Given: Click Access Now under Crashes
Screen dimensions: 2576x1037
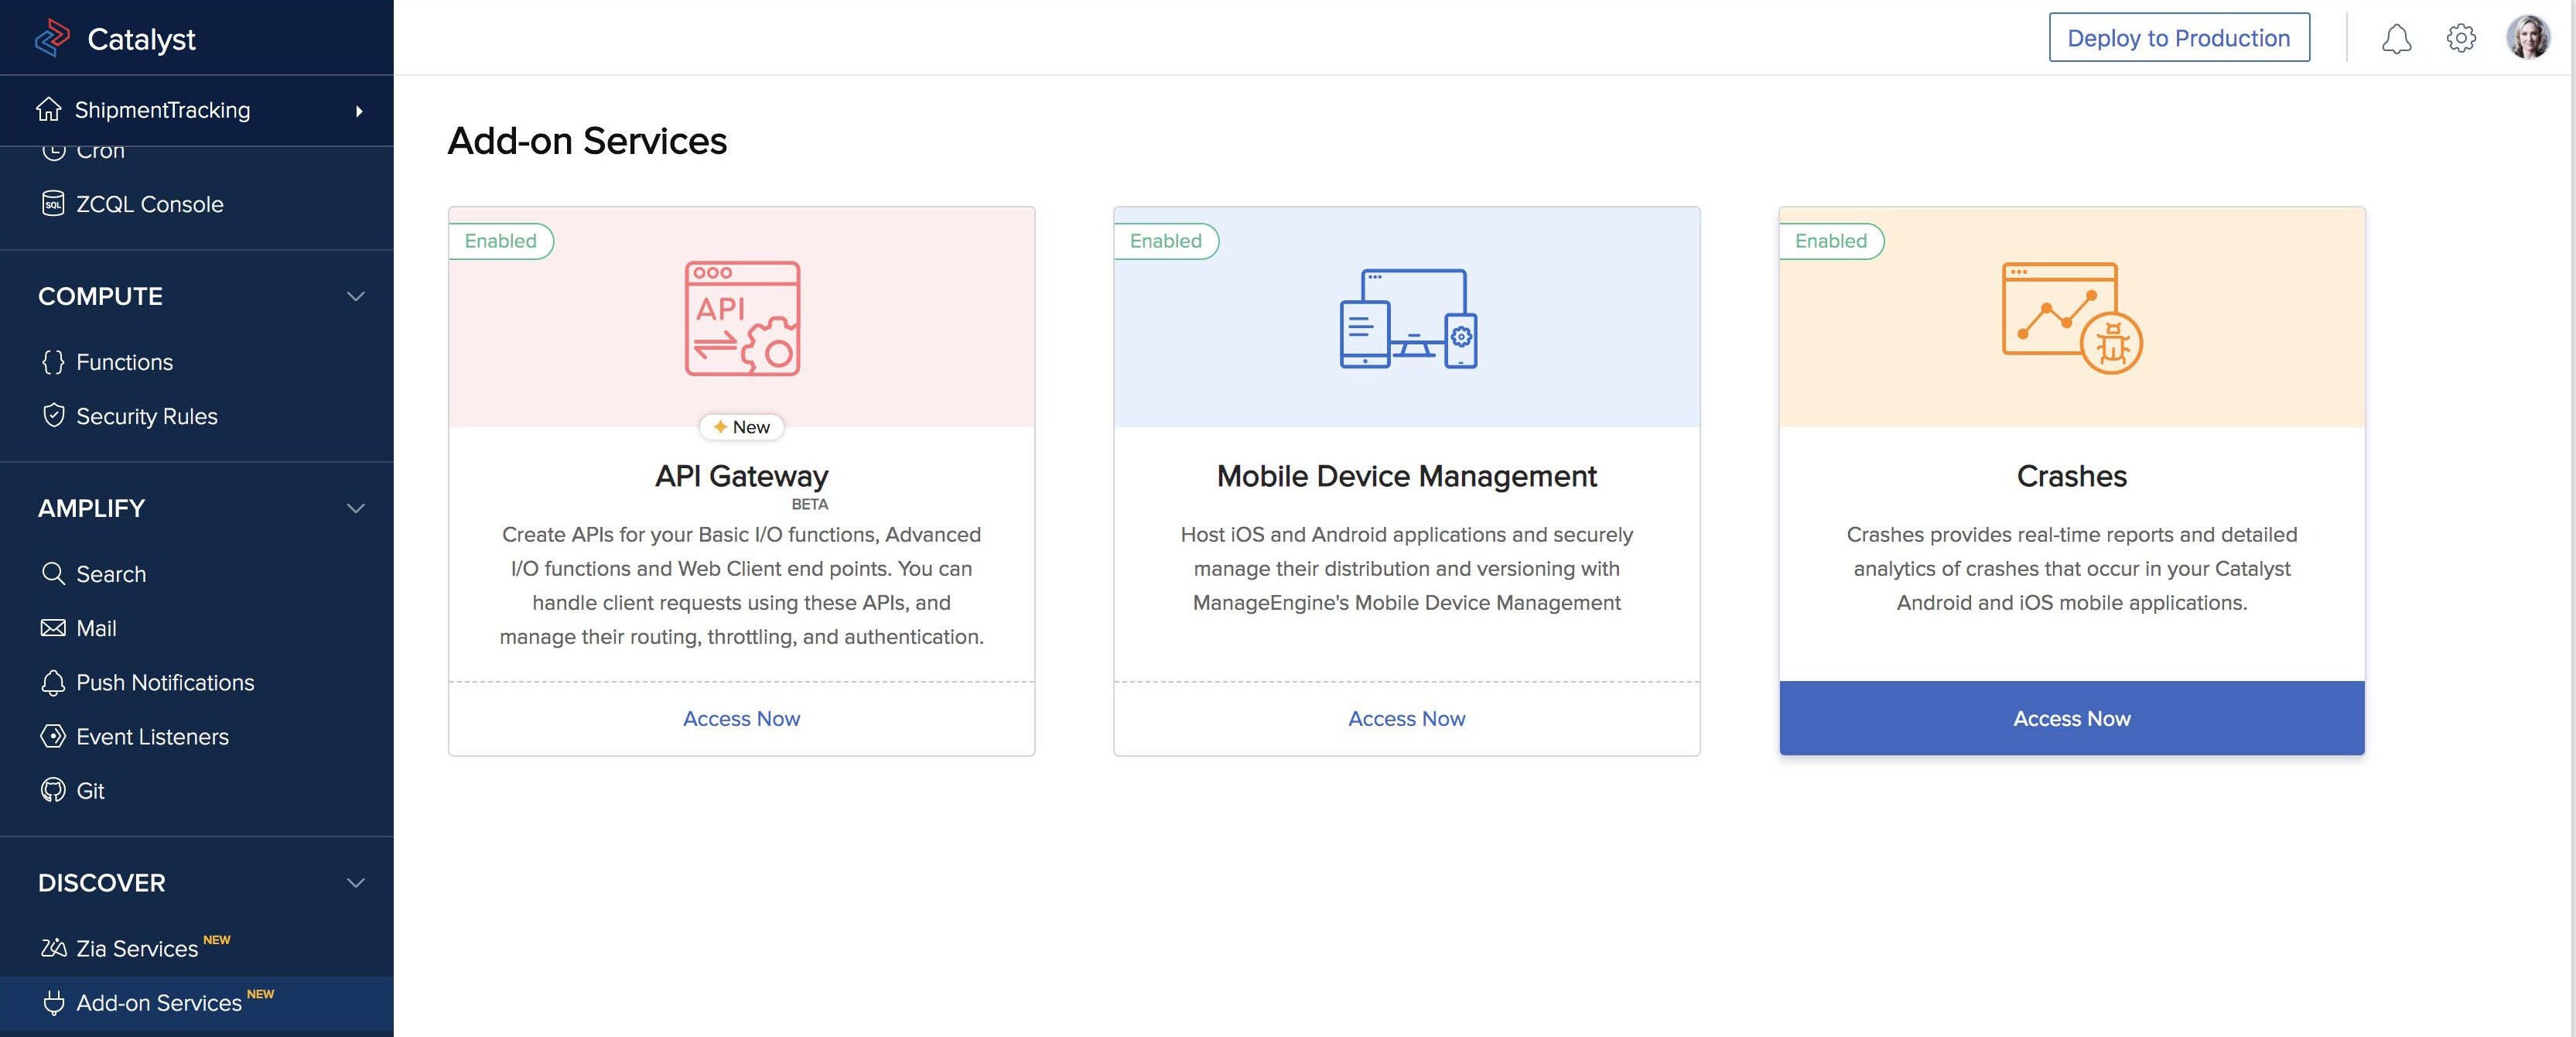Looking at the screenshot, I should tap(2071, 719).
